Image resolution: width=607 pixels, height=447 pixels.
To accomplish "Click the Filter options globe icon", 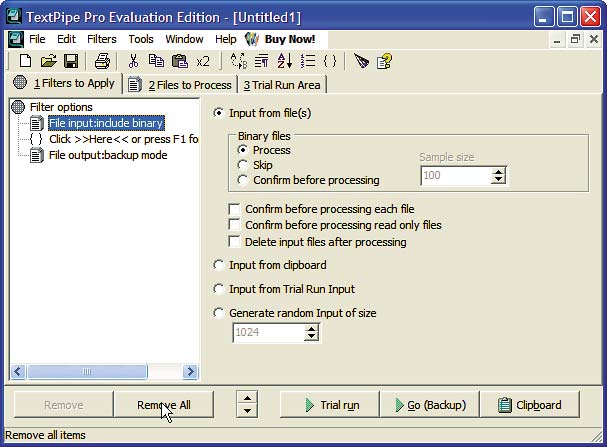I will (18, 107).
